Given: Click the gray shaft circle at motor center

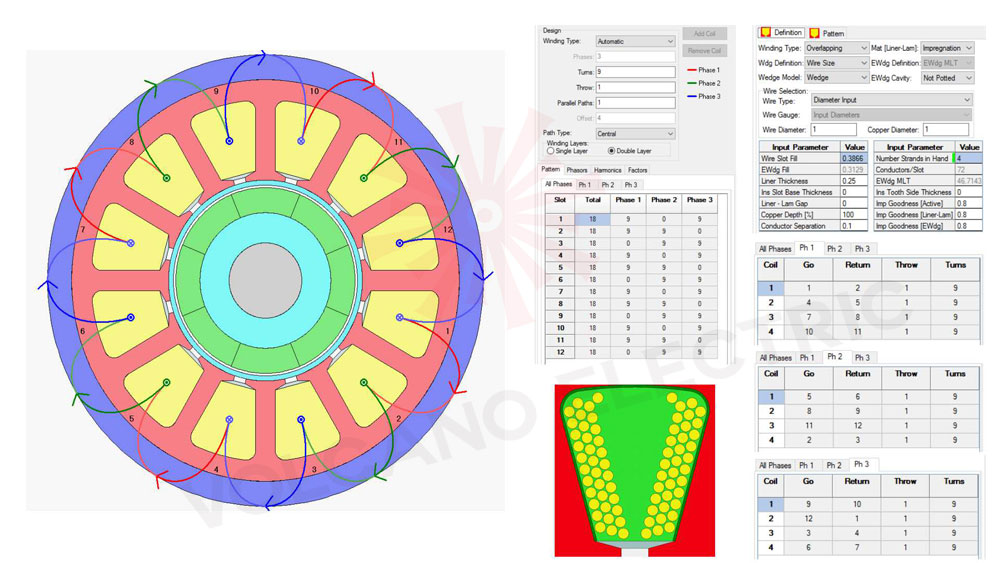Looking at the screenshot, I should click(x=265, y=280).
